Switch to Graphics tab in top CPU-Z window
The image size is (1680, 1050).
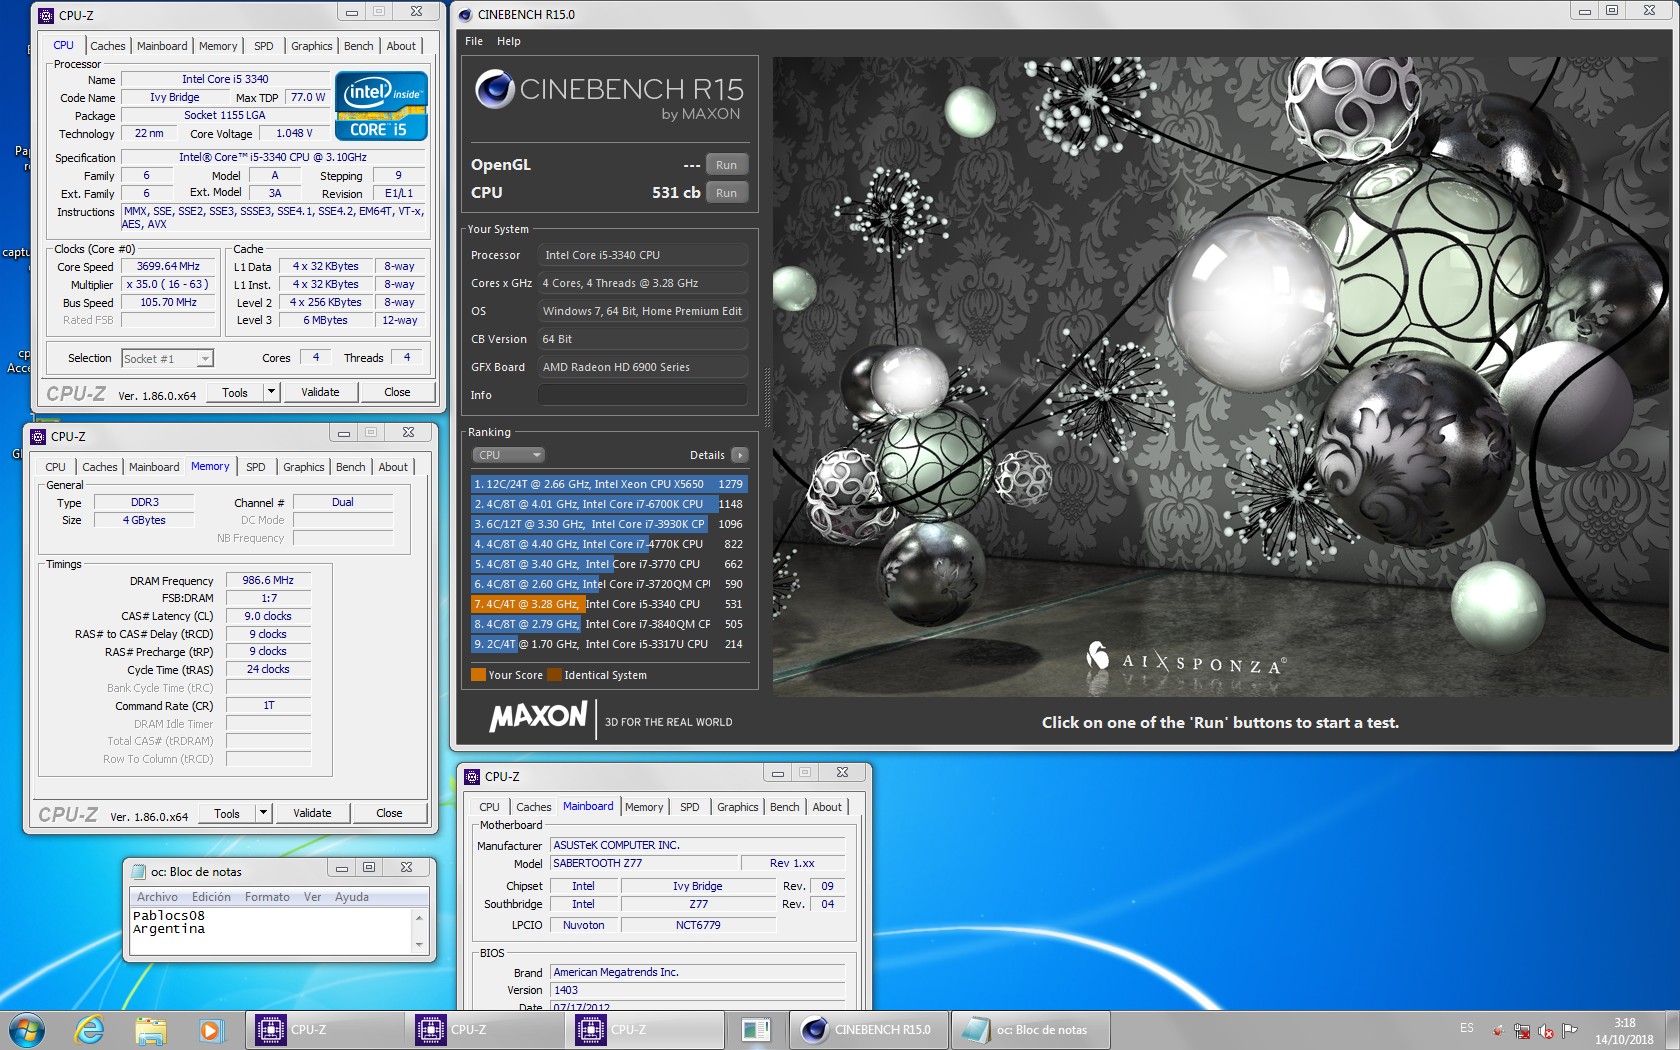[312, 46]
